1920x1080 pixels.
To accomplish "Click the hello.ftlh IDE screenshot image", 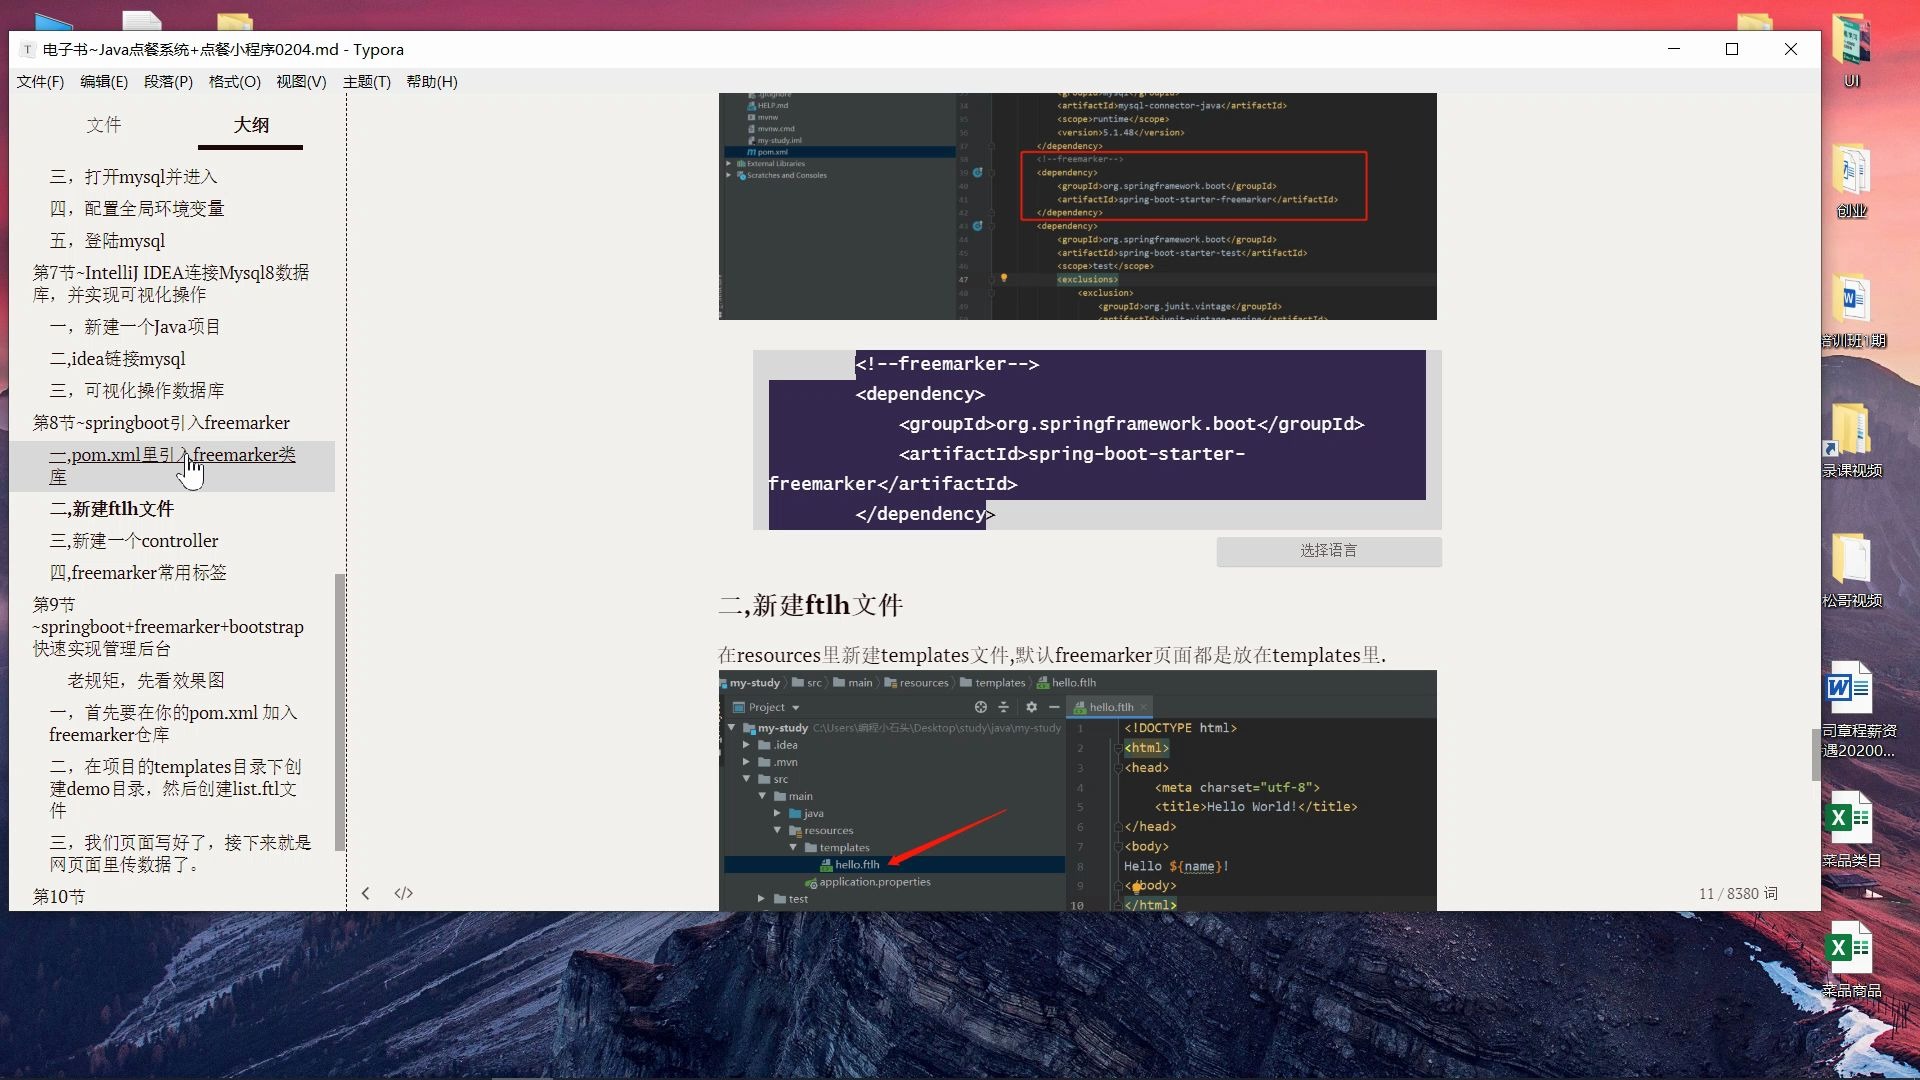I will pyautogui.click(x=1077, y=791).
